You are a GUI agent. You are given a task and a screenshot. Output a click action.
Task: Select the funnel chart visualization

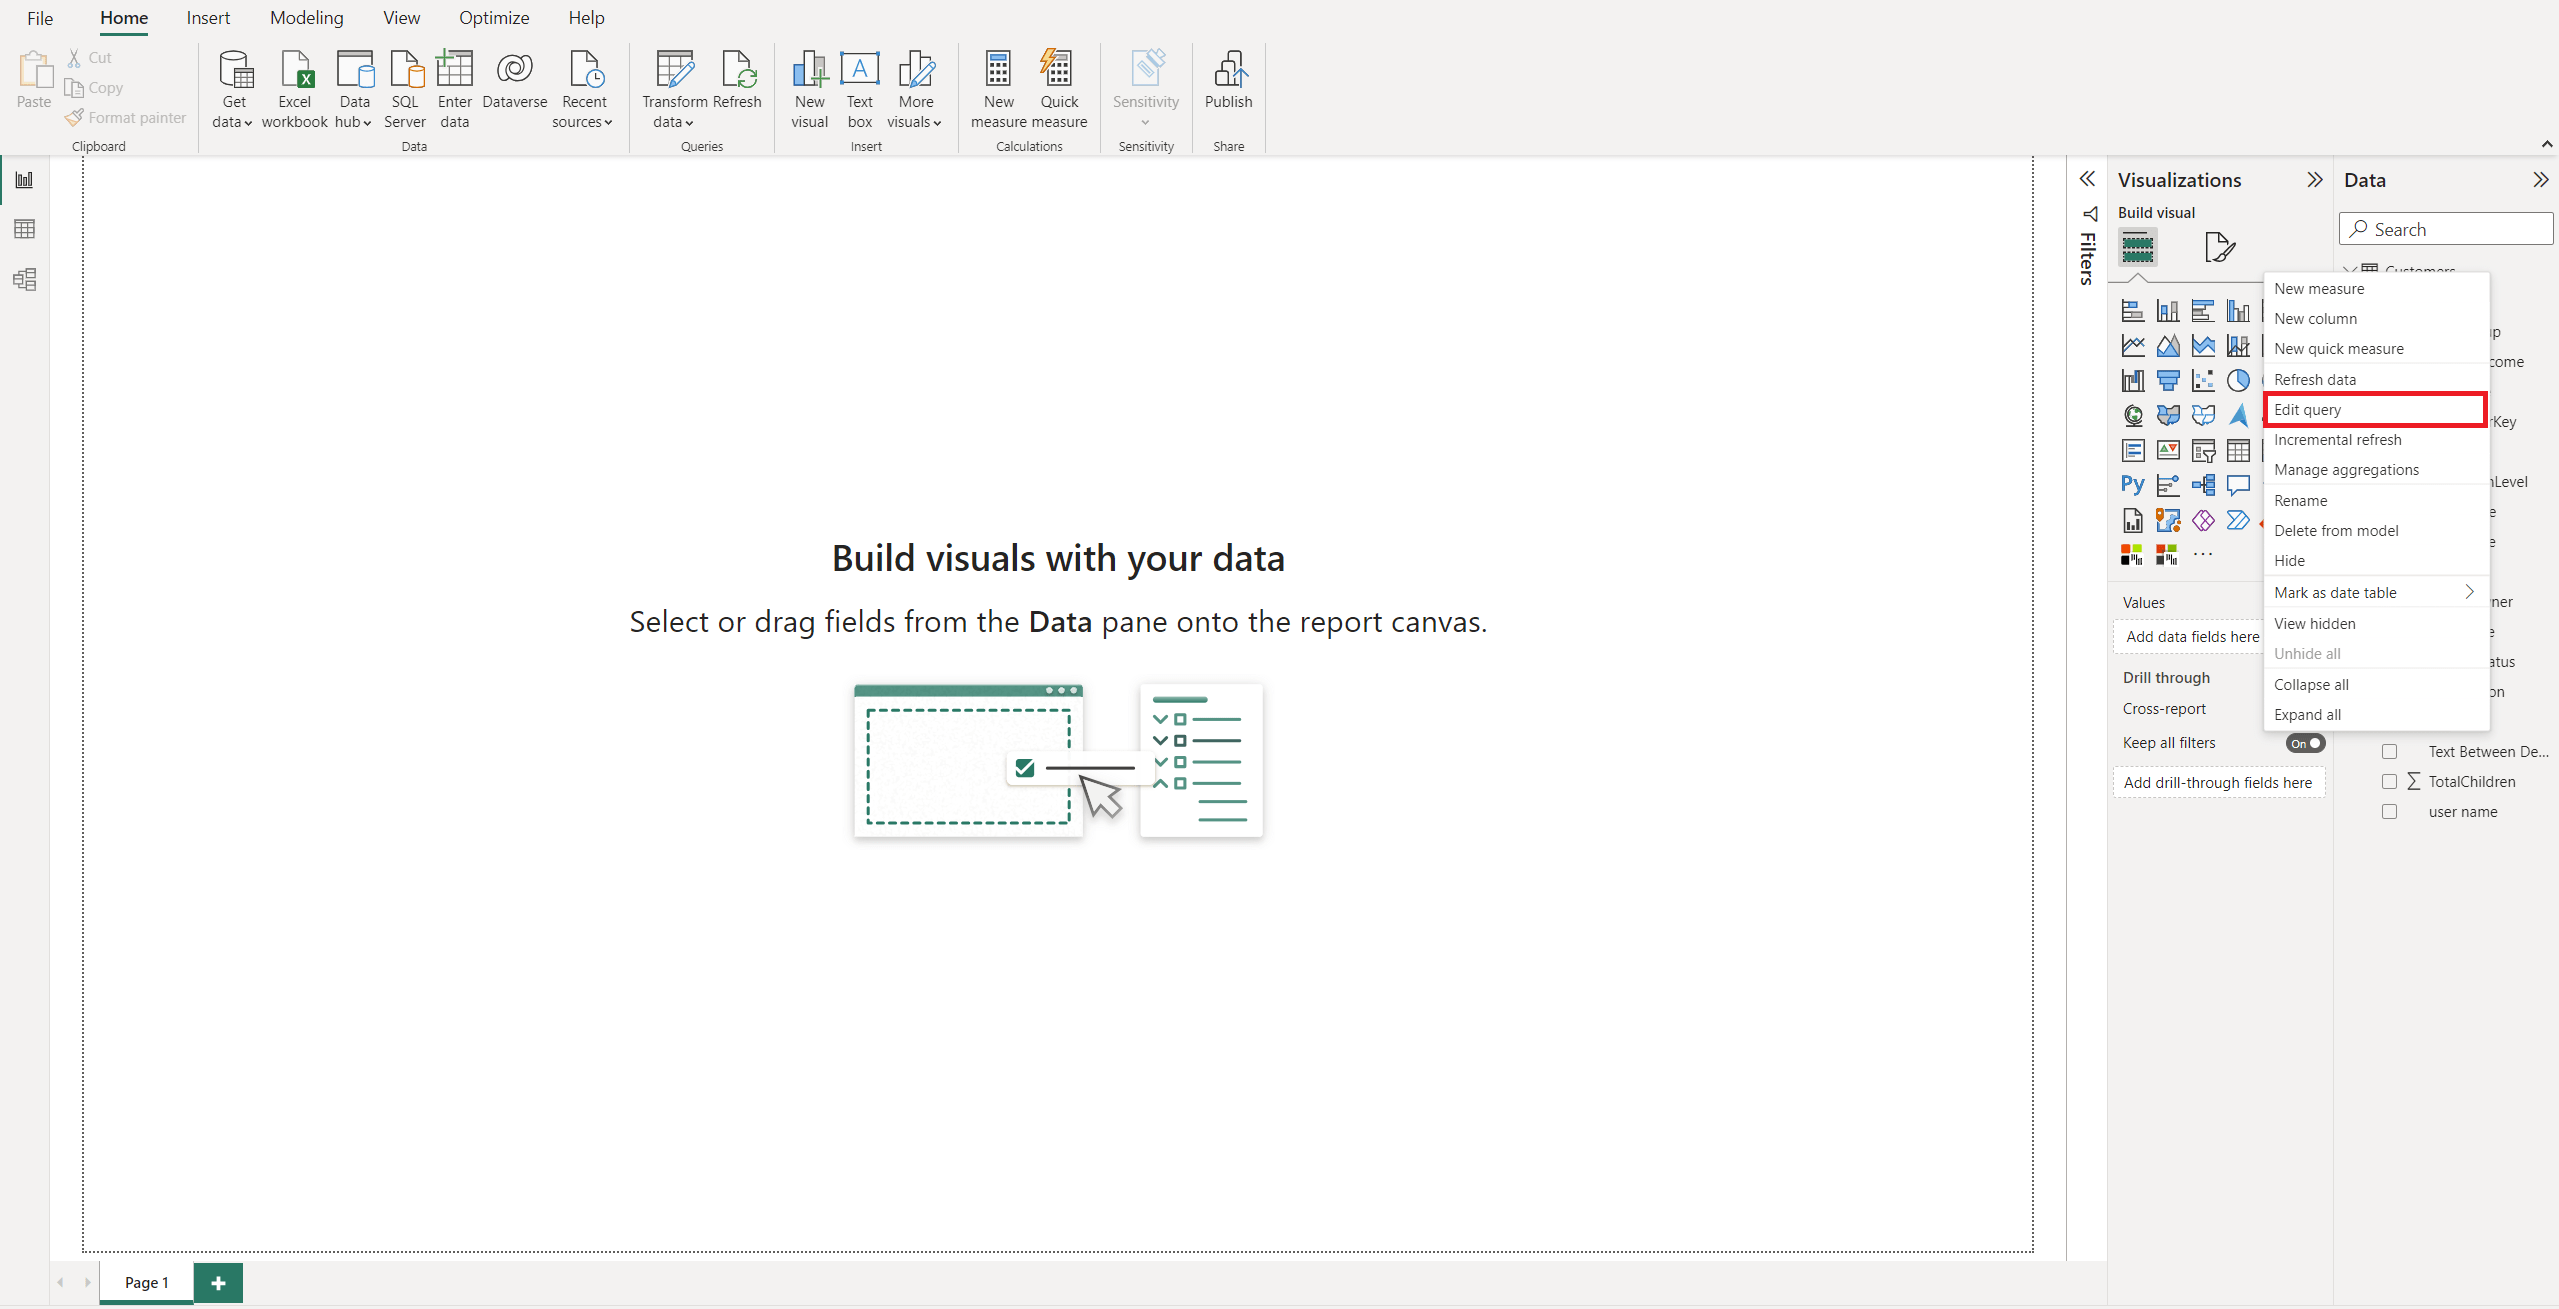pos(2168,380)
